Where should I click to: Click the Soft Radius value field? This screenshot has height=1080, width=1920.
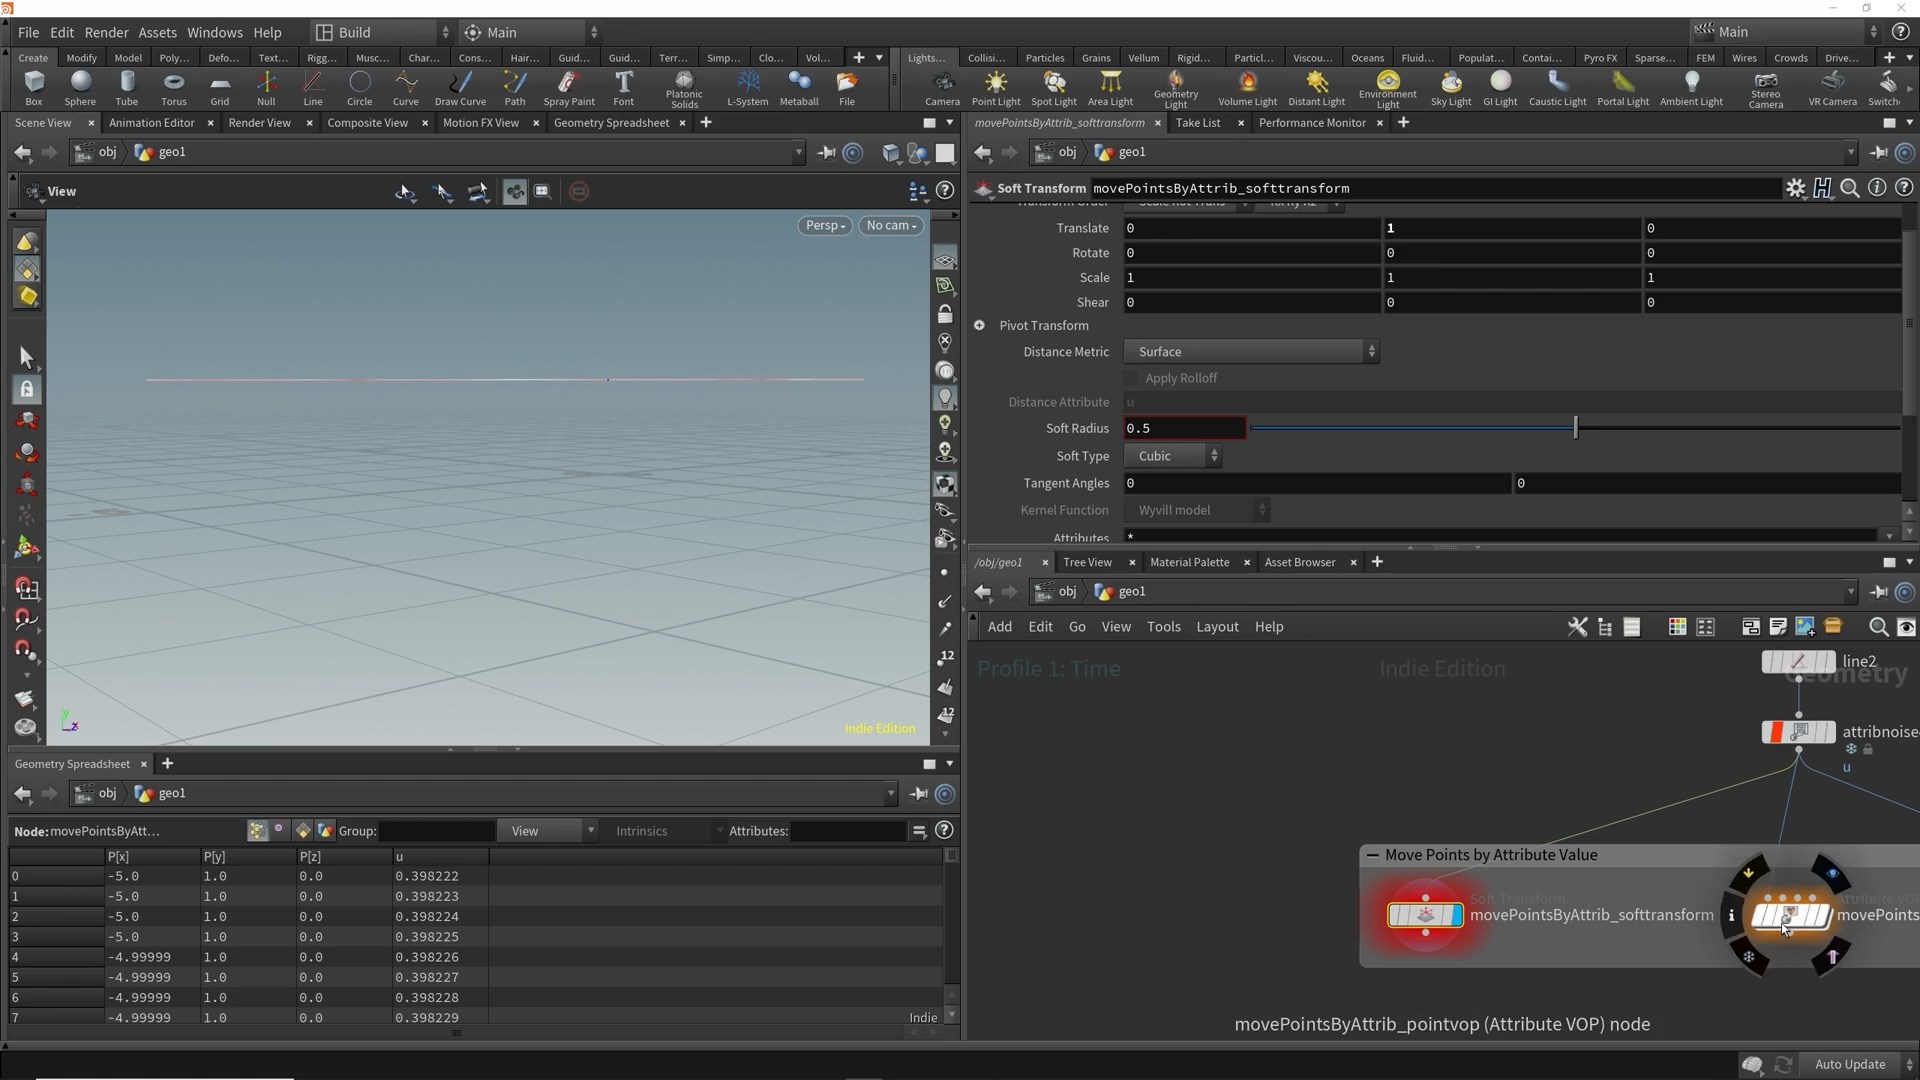tap(1184, 428)
